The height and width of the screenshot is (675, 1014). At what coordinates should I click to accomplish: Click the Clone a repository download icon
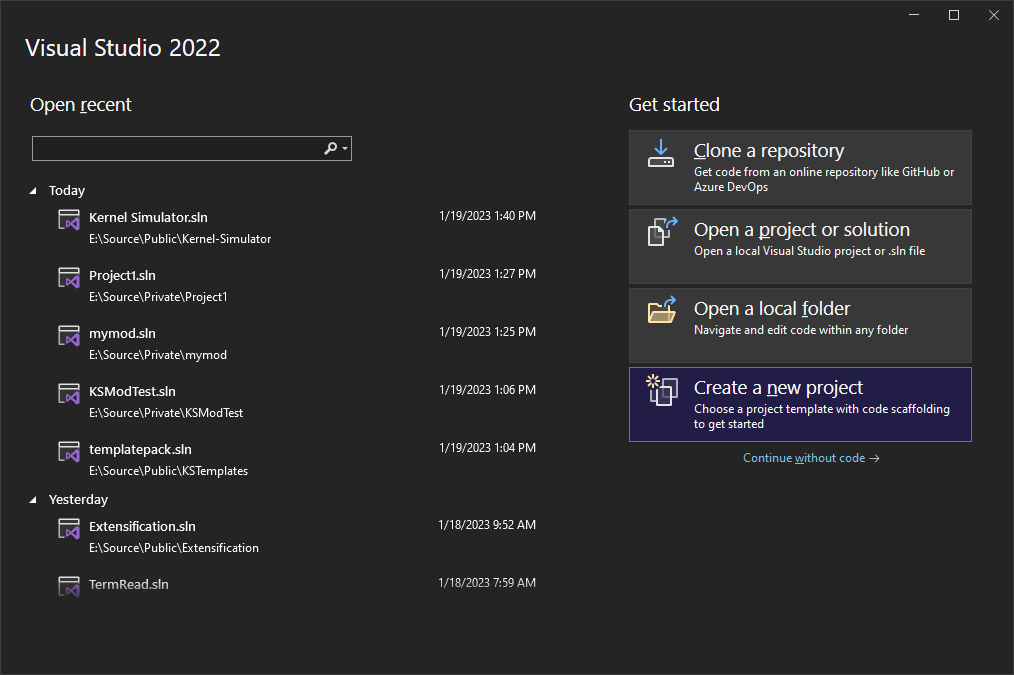click(661, 153)
